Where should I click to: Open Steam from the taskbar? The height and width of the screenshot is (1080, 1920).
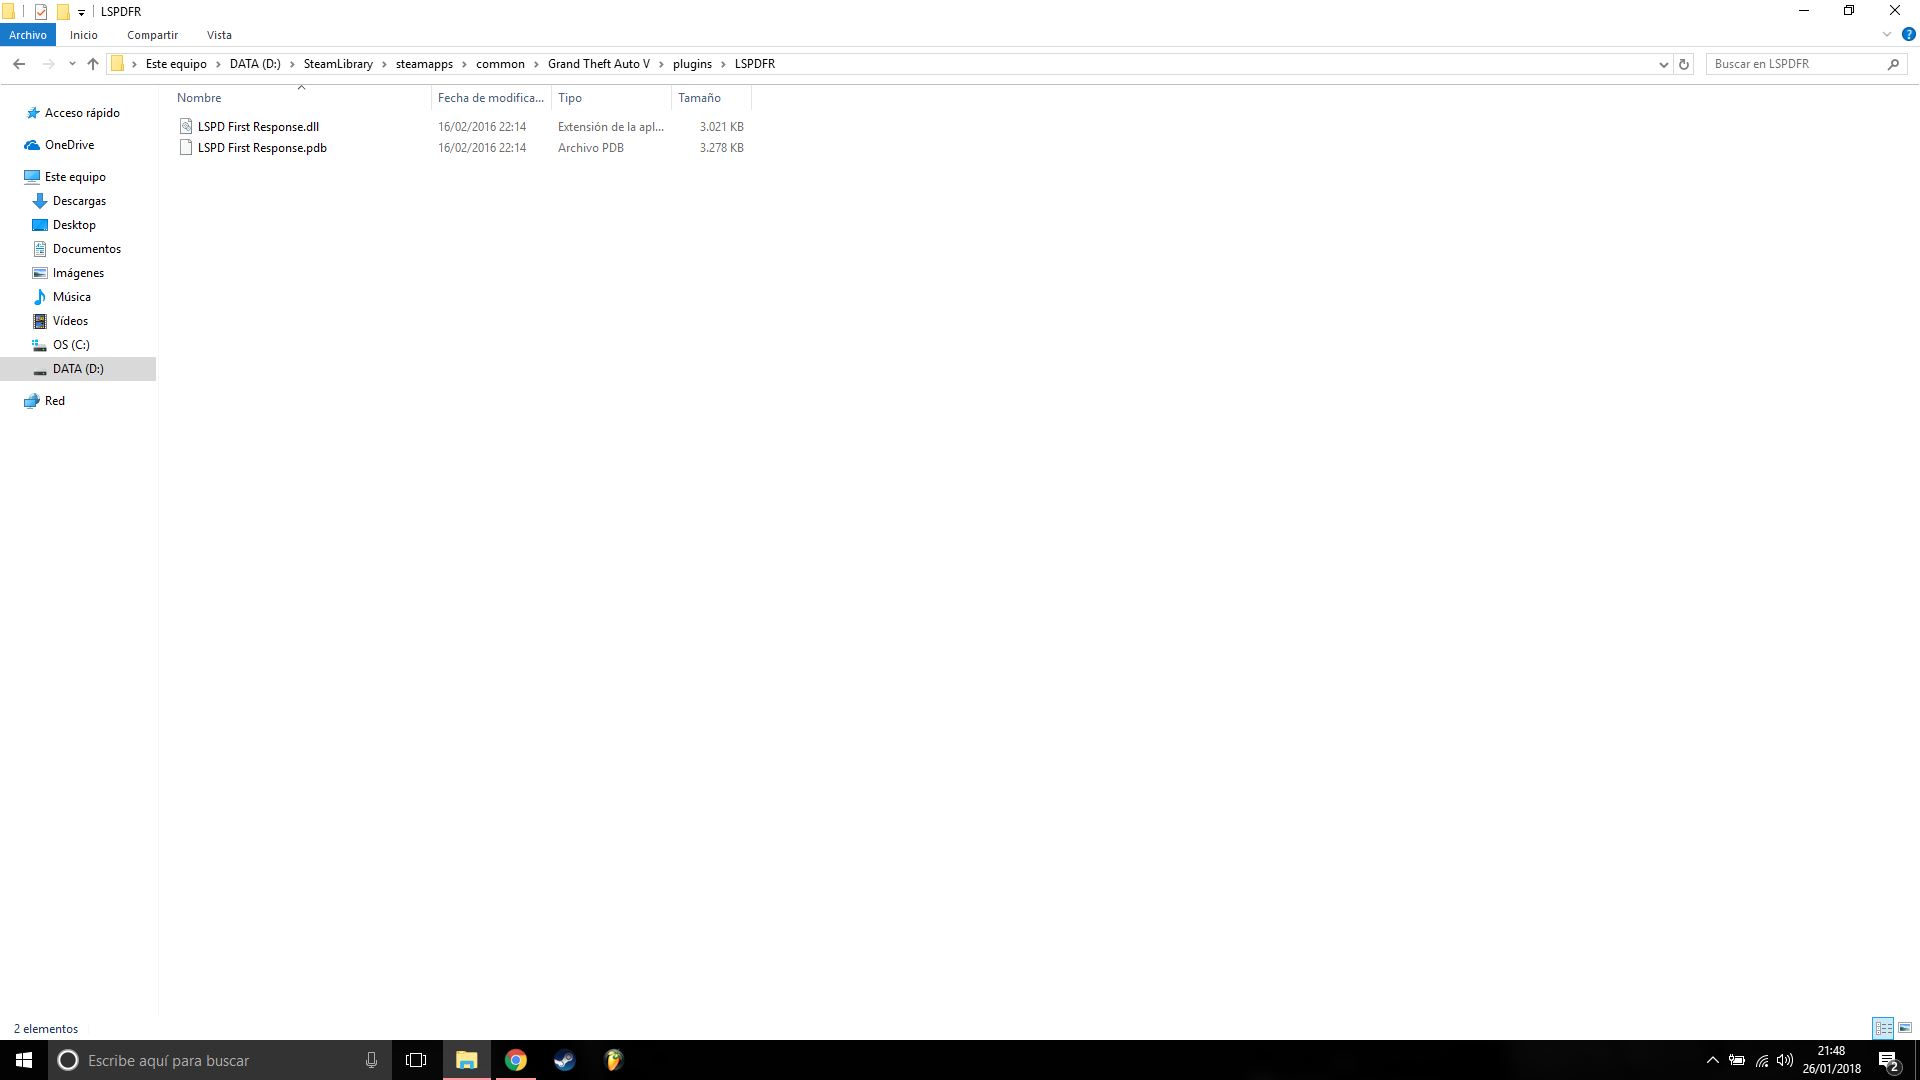(x=565, y=1060)
